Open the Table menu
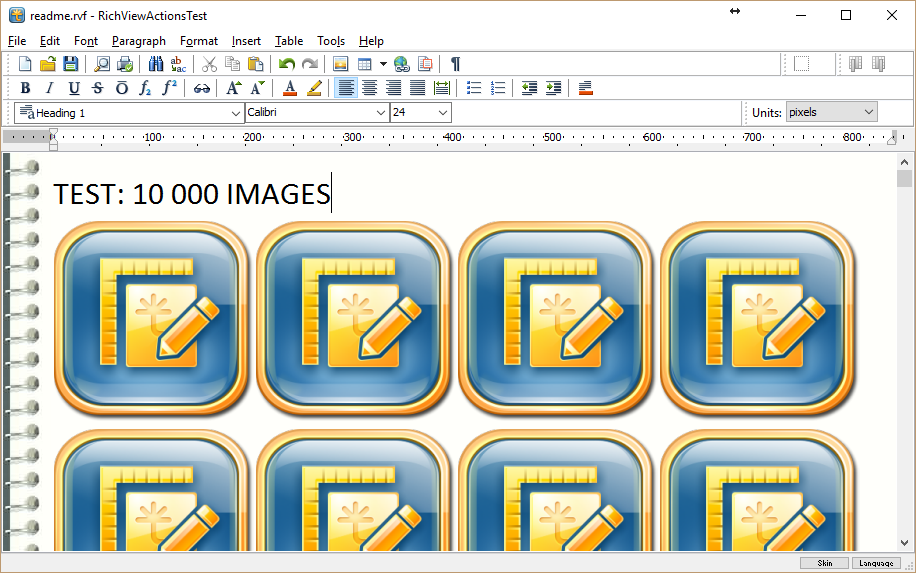This screenshot has width=916, height=573. point(289,41)
